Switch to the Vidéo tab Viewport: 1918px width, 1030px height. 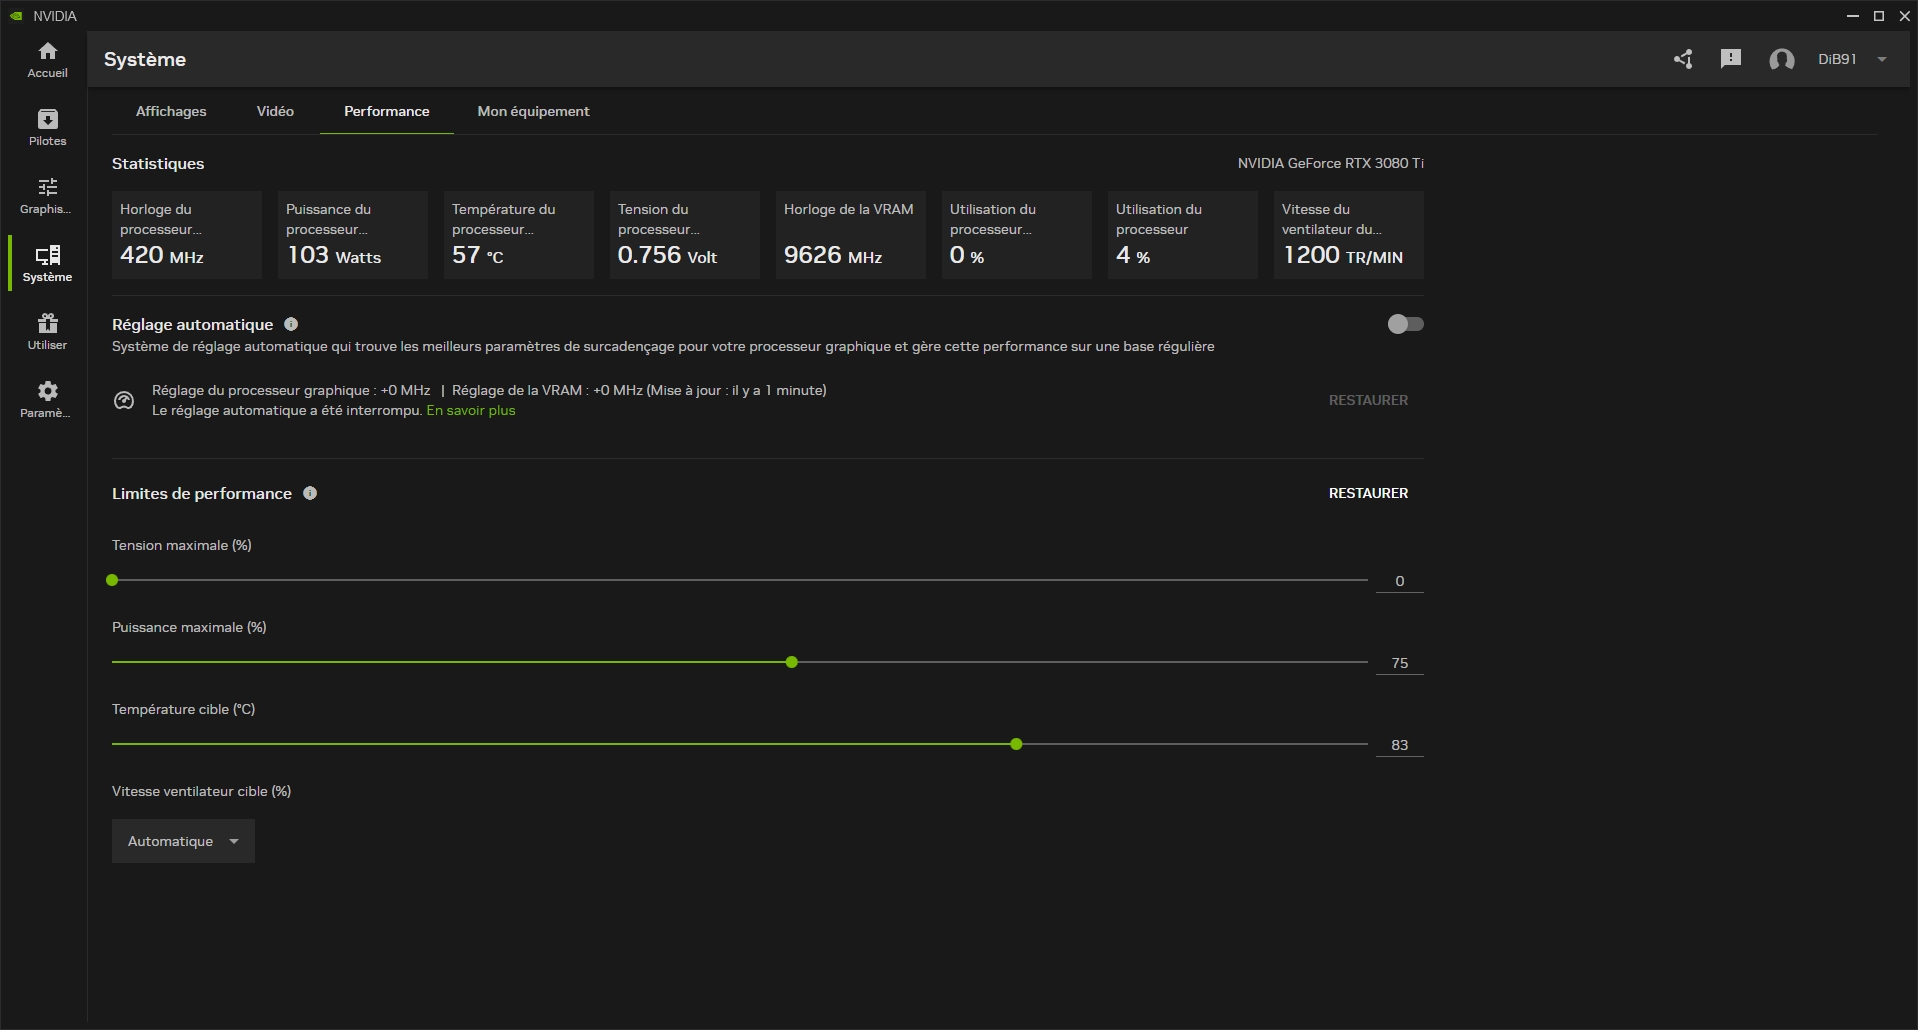coord(275,111)
